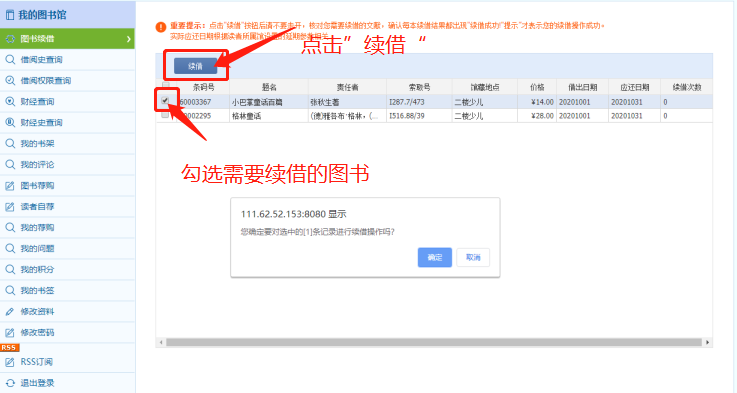Click the 我的问题 search icon
This screenshot has height=393, width=737.
click(x=10, y=248)
